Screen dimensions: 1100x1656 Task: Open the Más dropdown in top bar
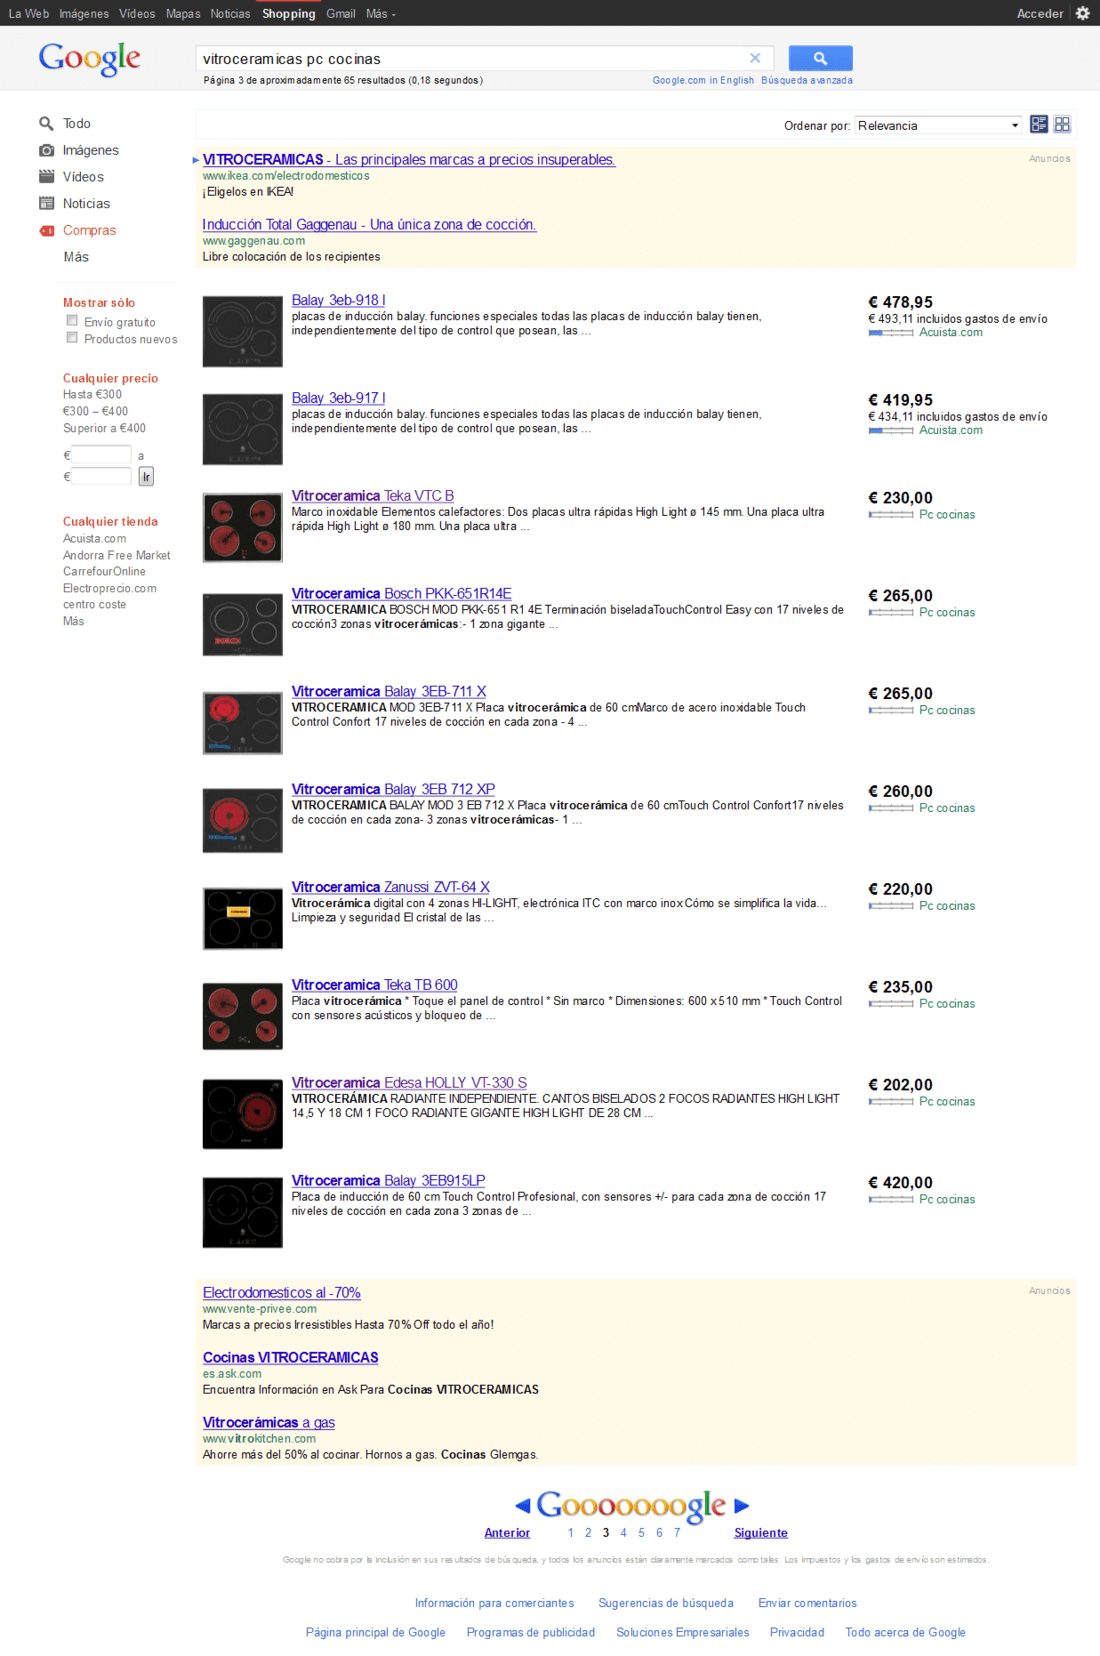coord(381,14)
